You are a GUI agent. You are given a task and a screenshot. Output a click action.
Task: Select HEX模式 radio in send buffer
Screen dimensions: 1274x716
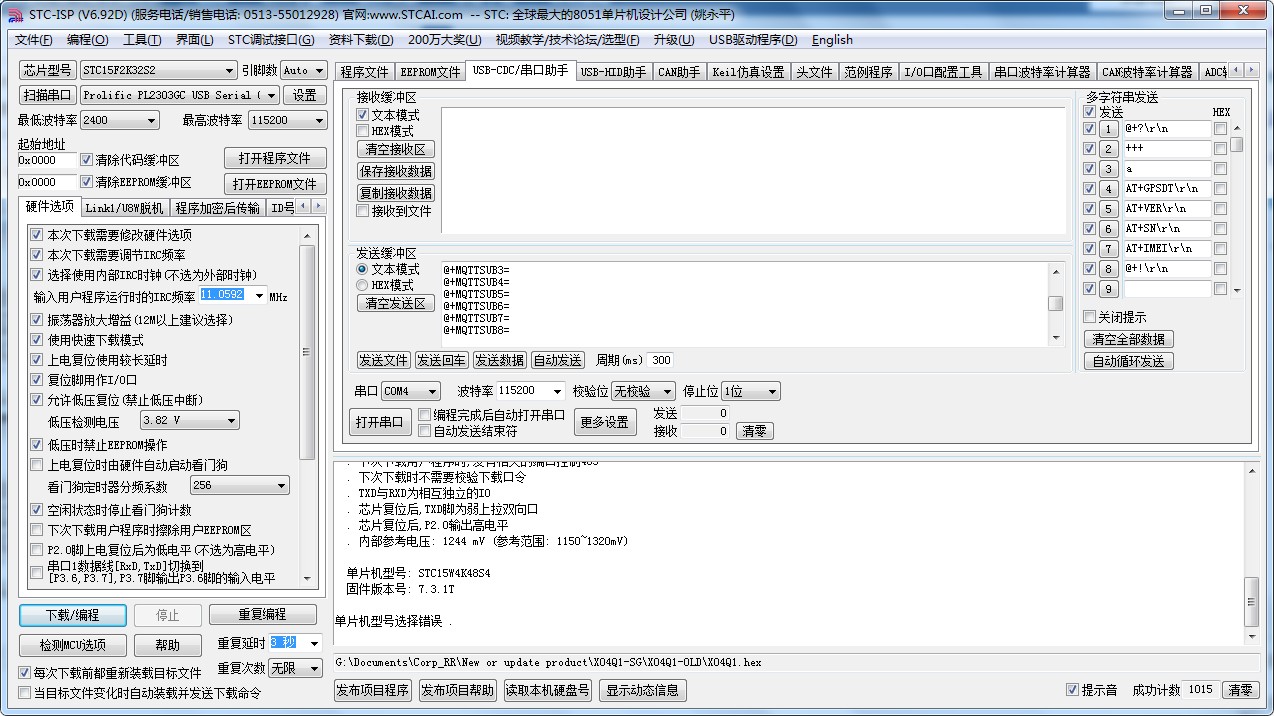pyautogui.click(x=363, y=285)
